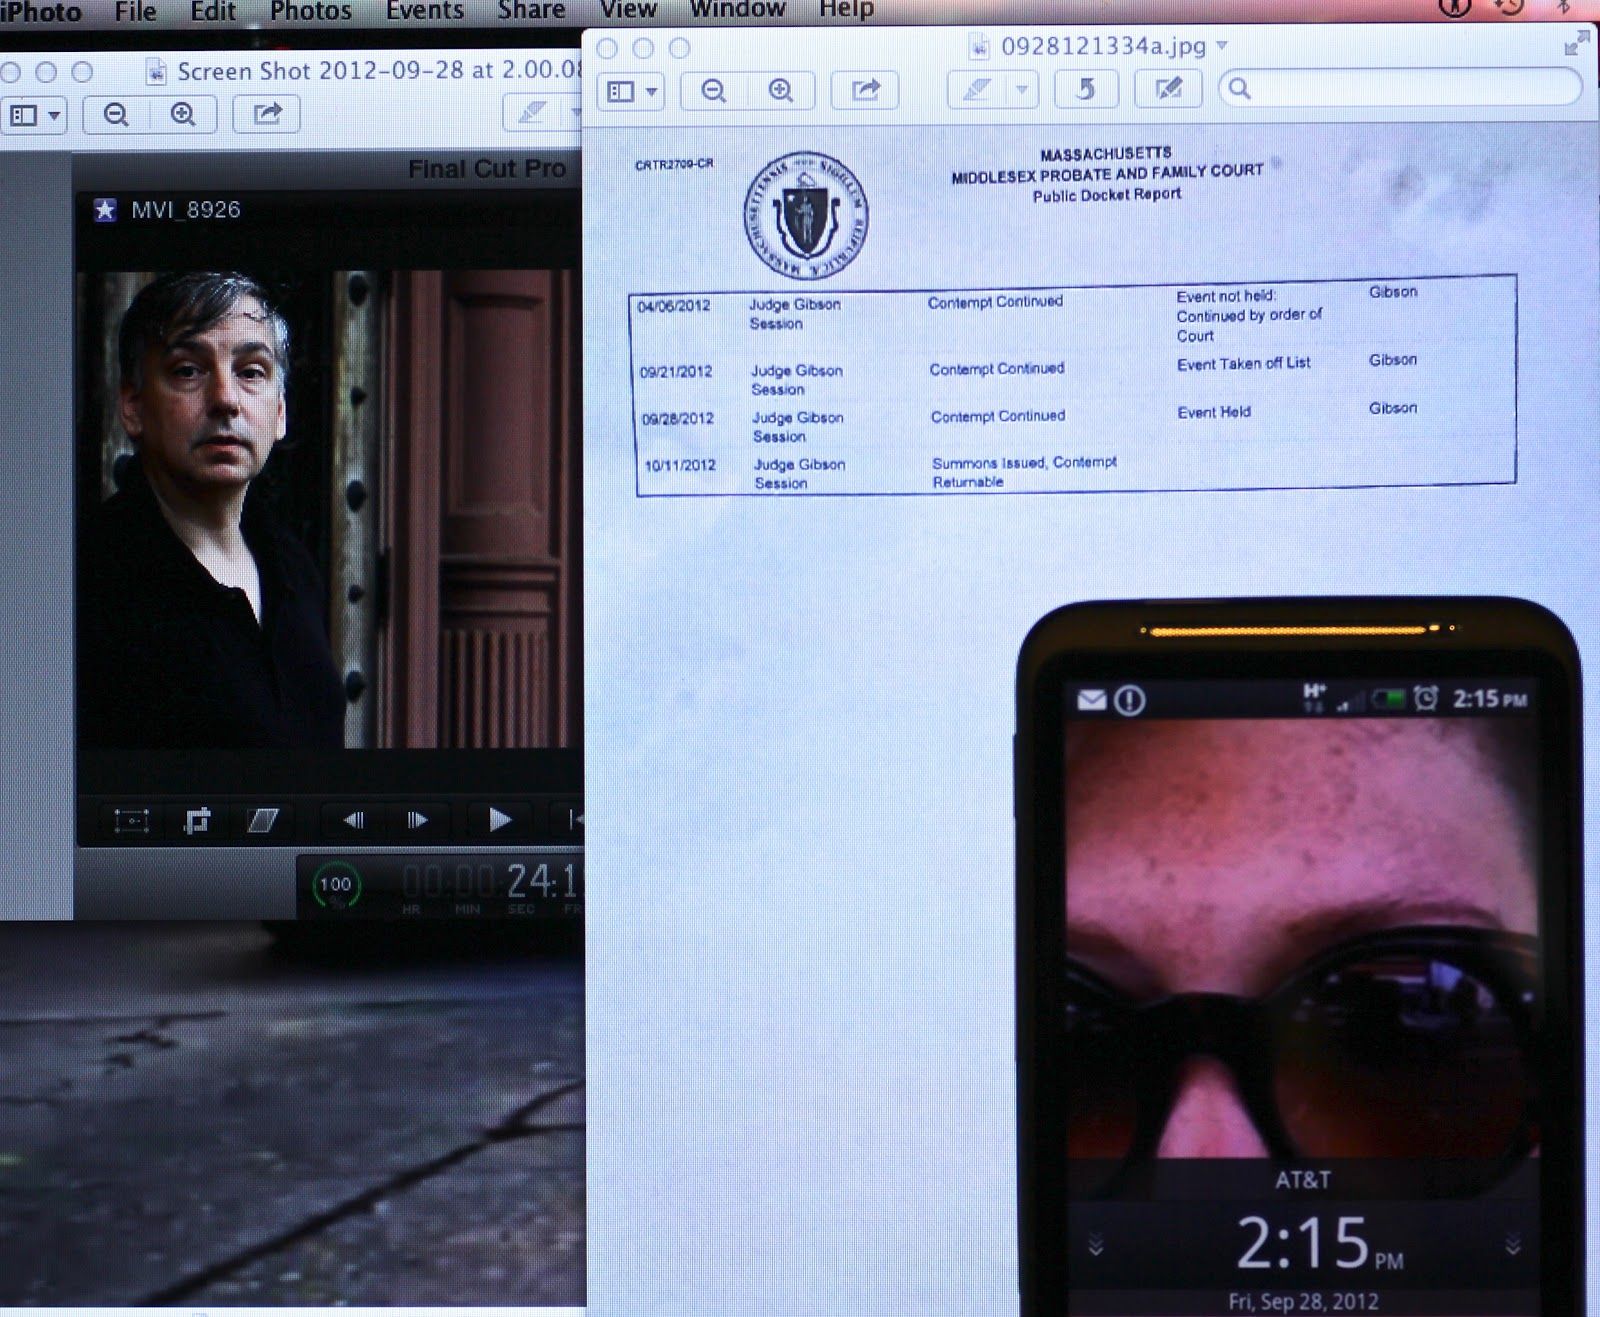Click Share icon in 0928121334a.jpg toolbar
Image resolution: width=1600 pixels, height=1317 pixels.
(865, 91)
